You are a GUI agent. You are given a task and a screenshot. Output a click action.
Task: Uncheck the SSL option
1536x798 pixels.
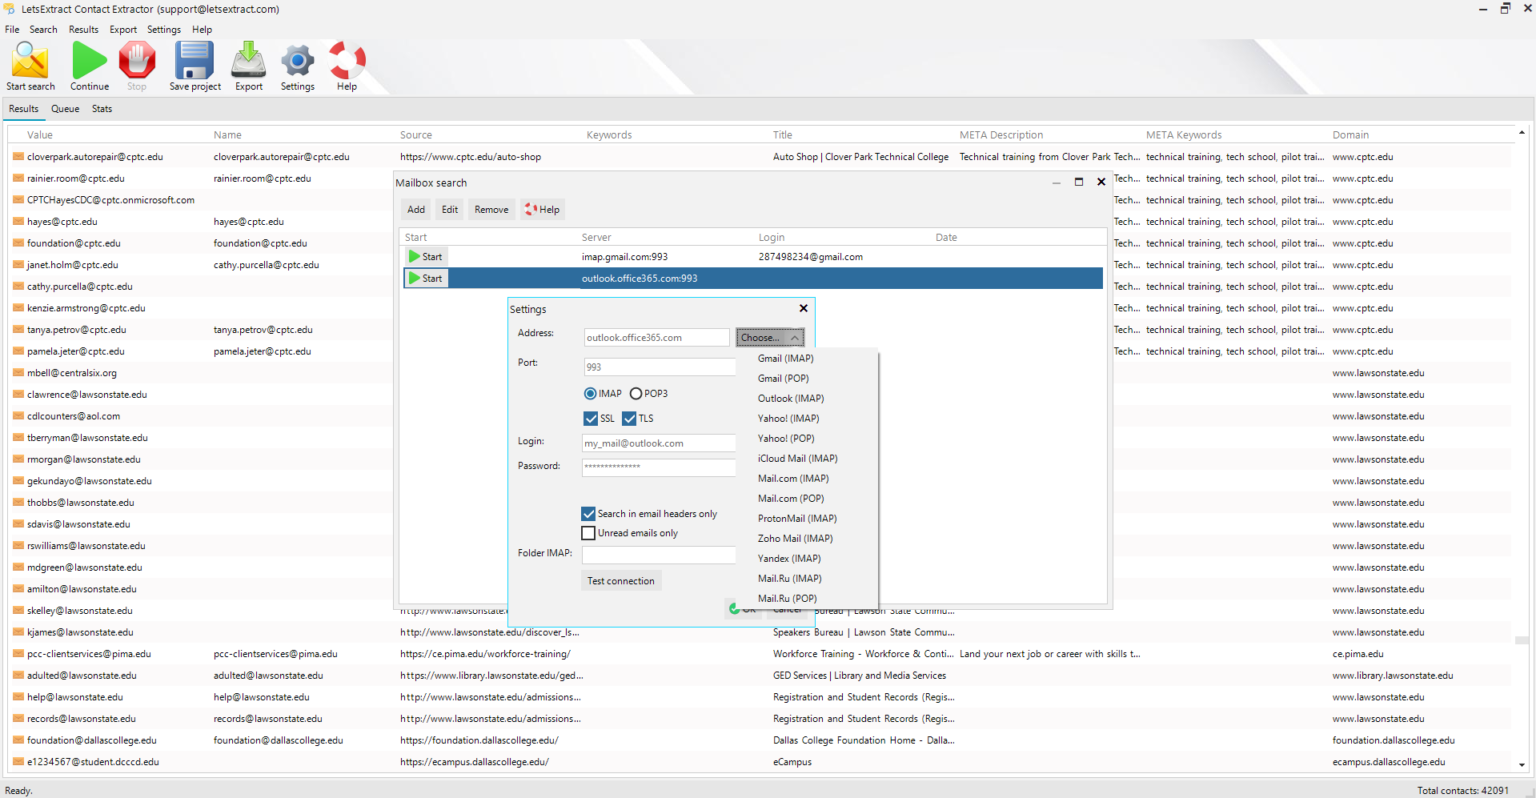point(590,418)
